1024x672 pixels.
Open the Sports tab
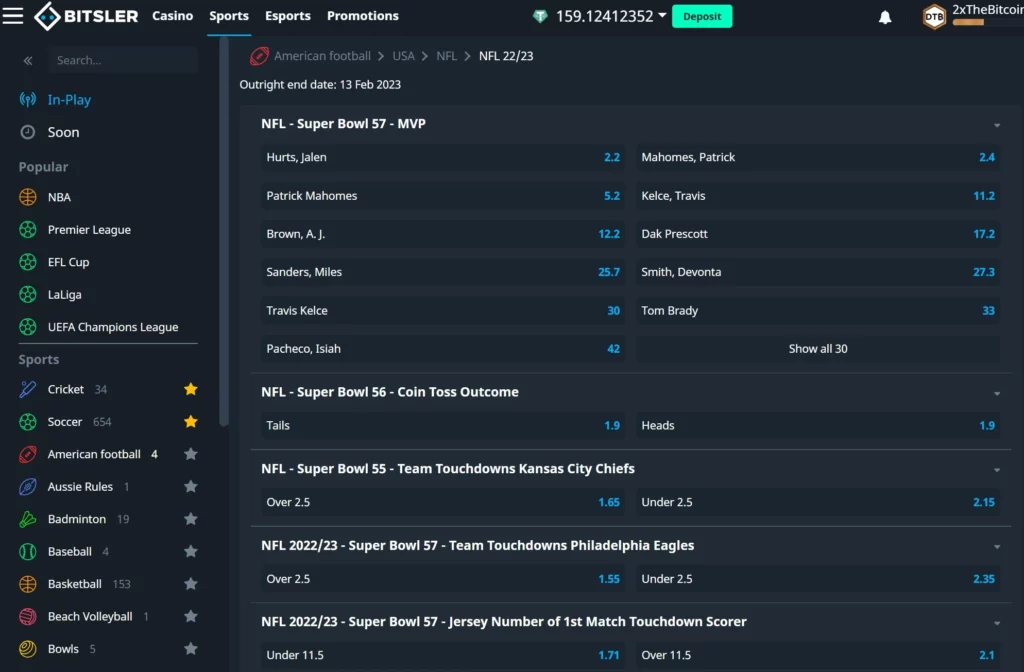(x=229, y=16)
